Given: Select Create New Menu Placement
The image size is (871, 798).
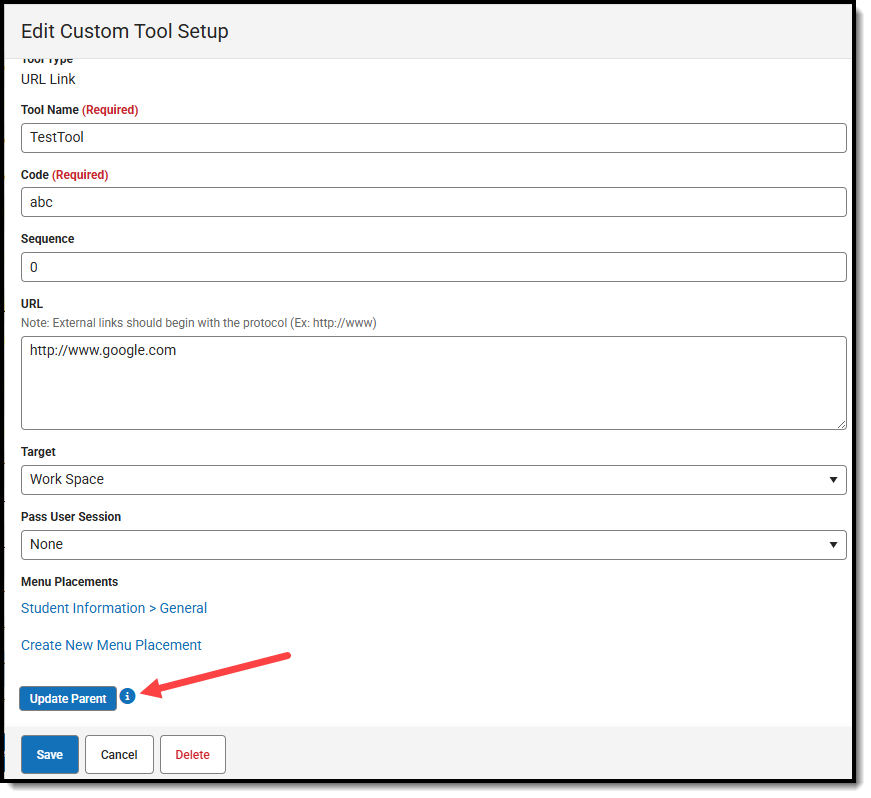Looking at the screenshot, I should tap(111, 644).
